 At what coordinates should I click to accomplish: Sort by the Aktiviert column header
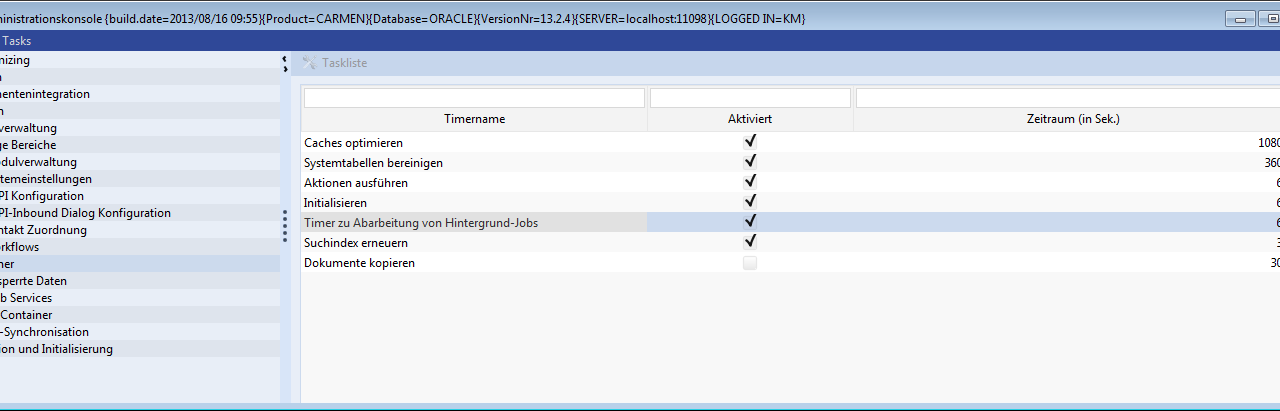coord(750,119)
